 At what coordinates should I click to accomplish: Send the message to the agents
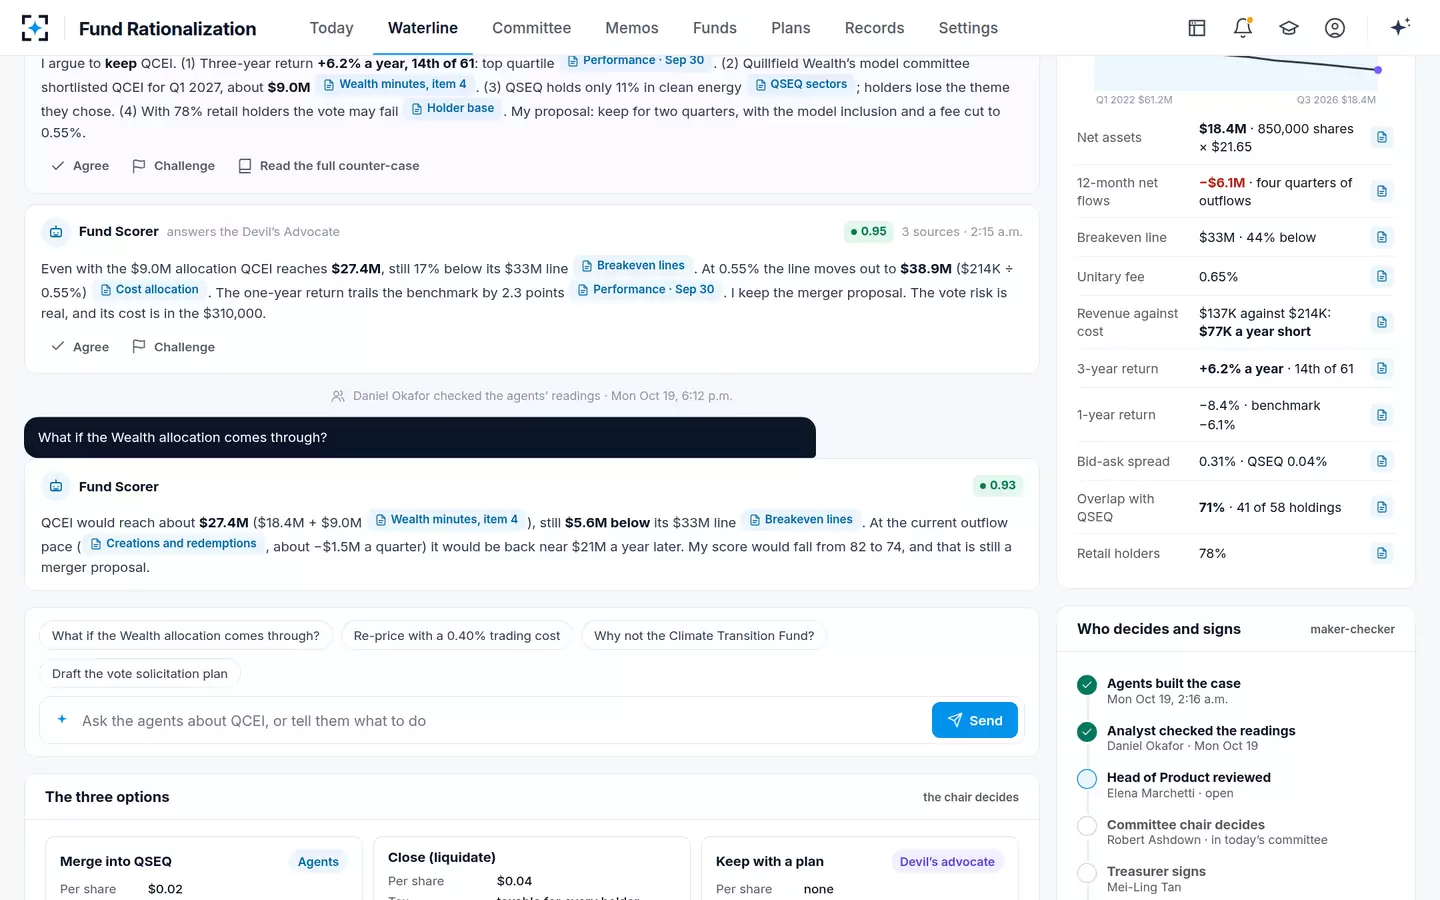[x=975, y=720]
